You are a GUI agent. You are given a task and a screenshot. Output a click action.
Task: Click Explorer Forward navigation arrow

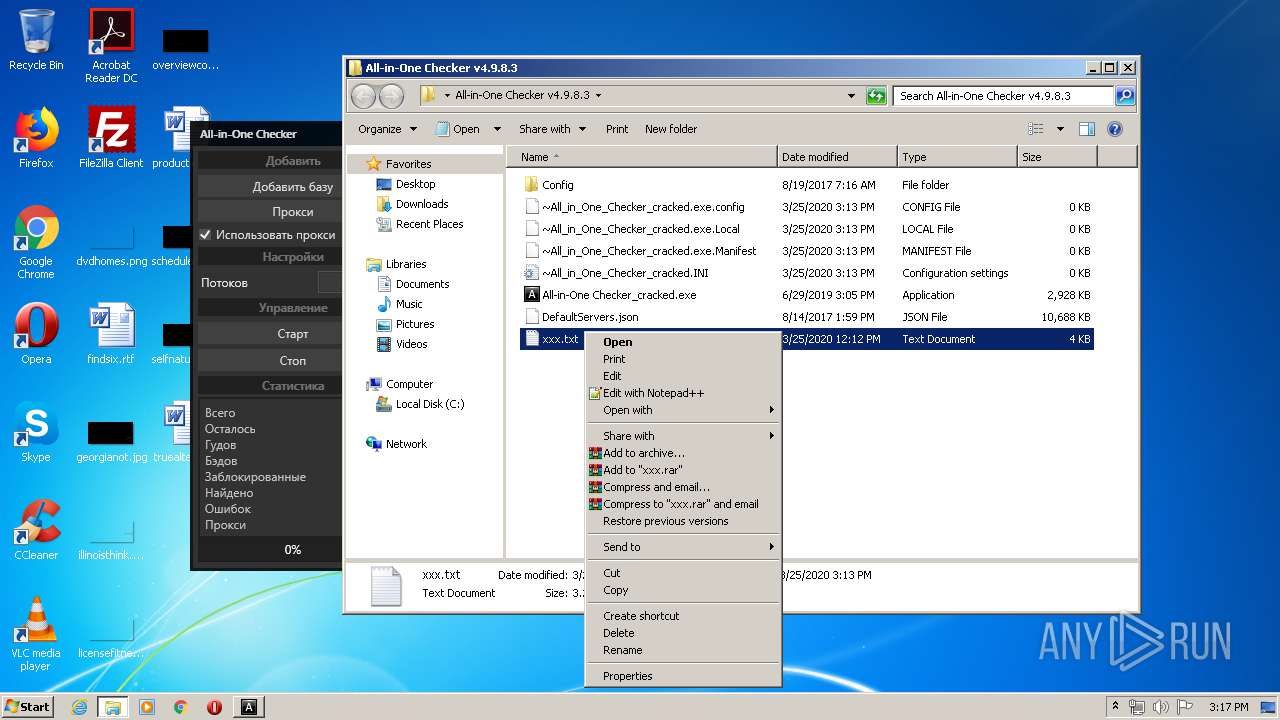pyautogui.click(x=391, y=96)
